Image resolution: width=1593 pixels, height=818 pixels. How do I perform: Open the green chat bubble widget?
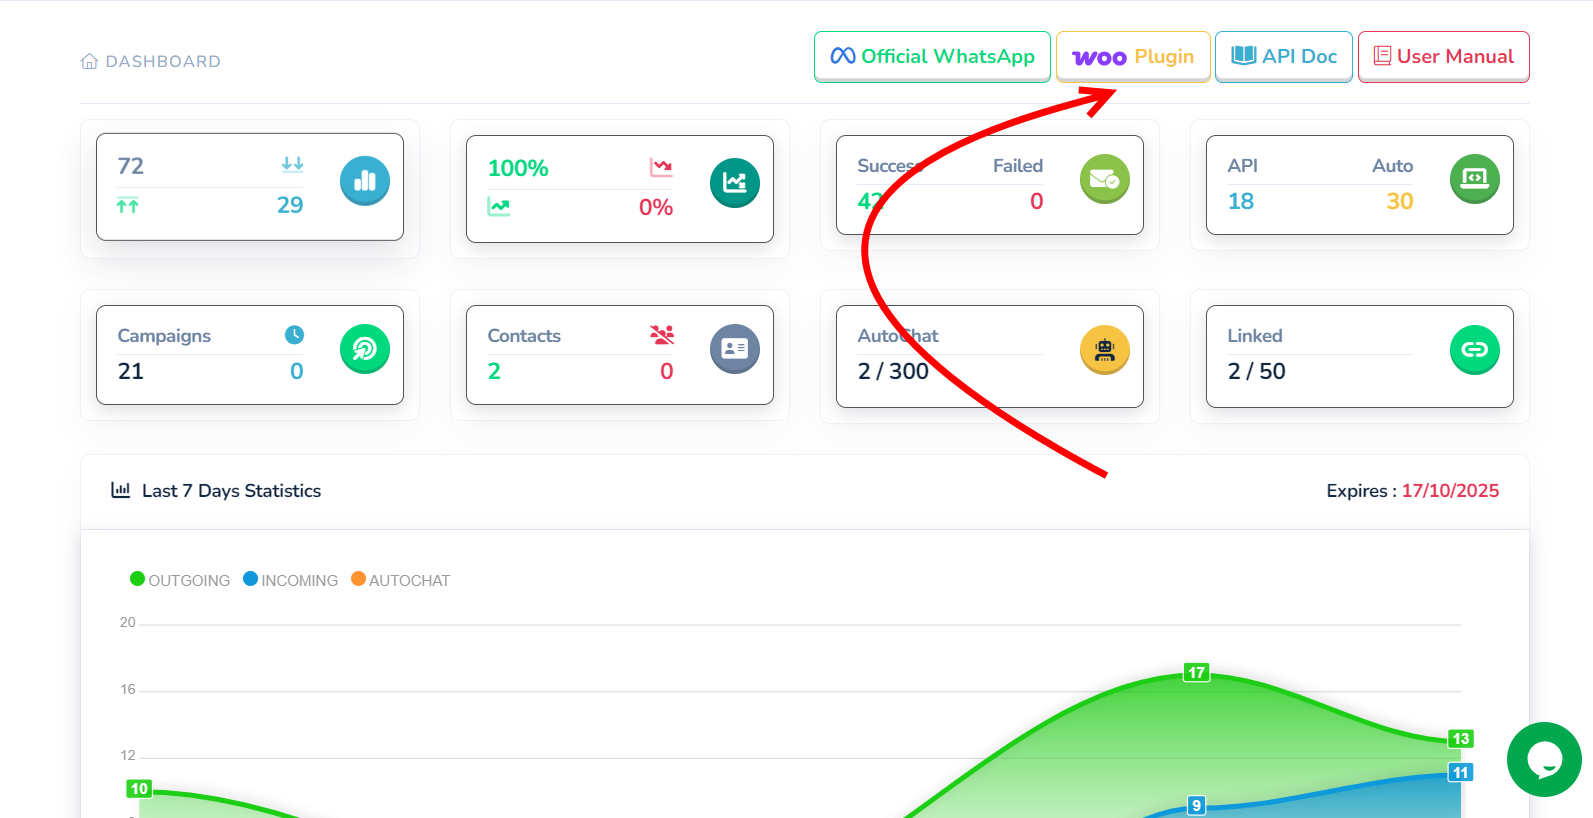coord(1545,760)
